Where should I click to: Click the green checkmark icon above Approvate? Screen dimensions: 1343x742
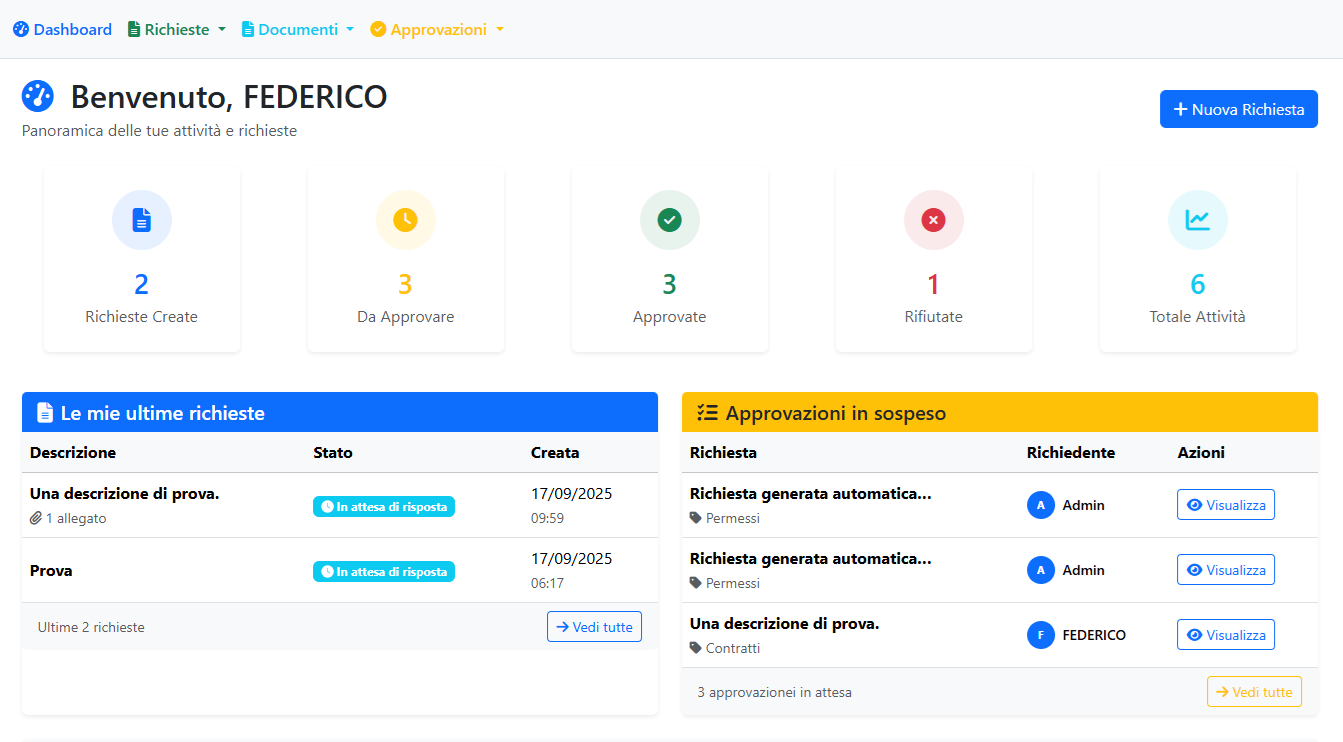click(x=669, y=220)
